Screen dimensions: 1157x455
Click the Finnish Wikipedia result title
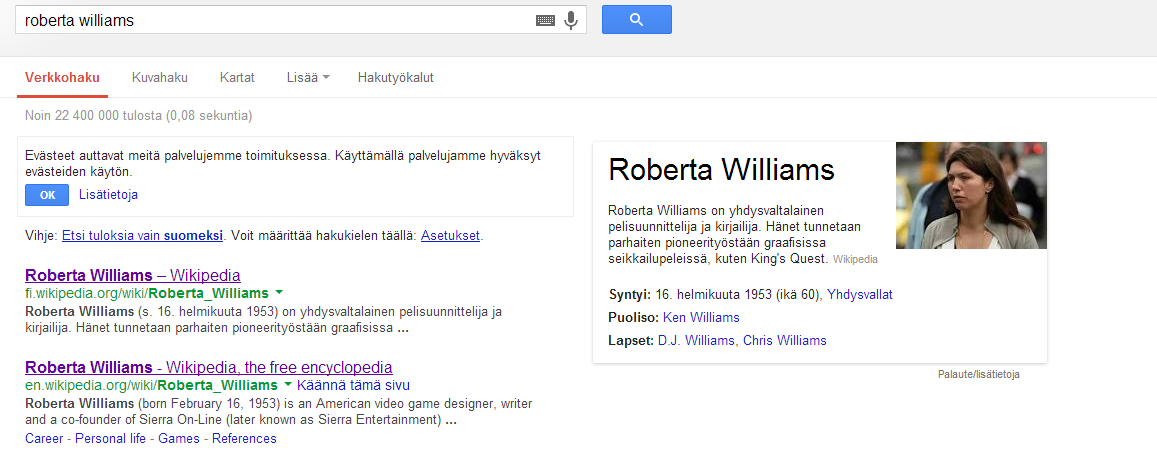tap(132, 275)
